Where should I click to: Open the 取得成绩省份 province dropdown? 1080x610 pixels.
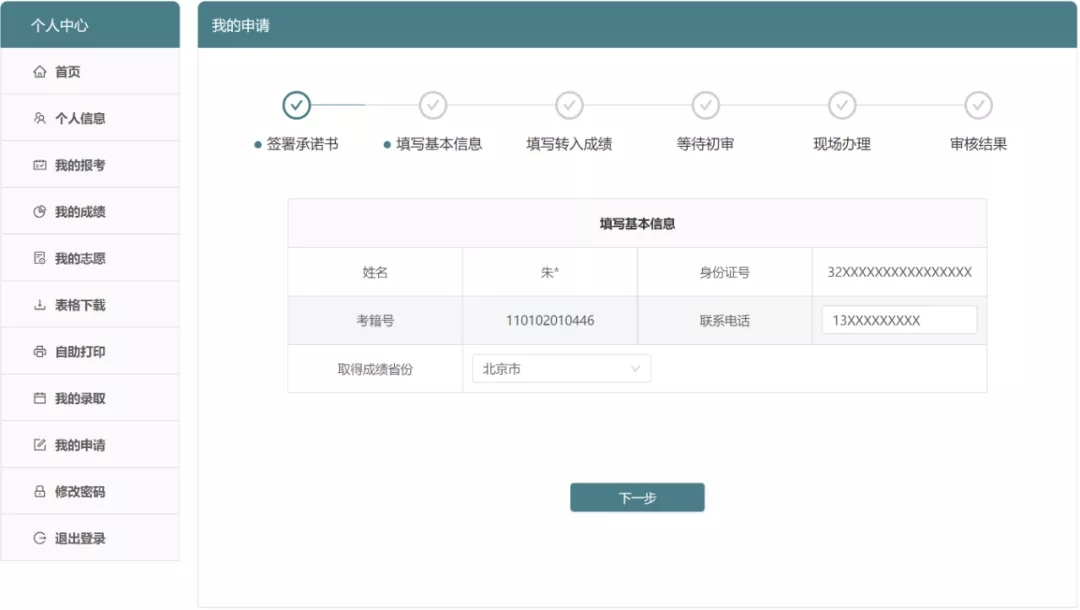[x=561, y=368]
